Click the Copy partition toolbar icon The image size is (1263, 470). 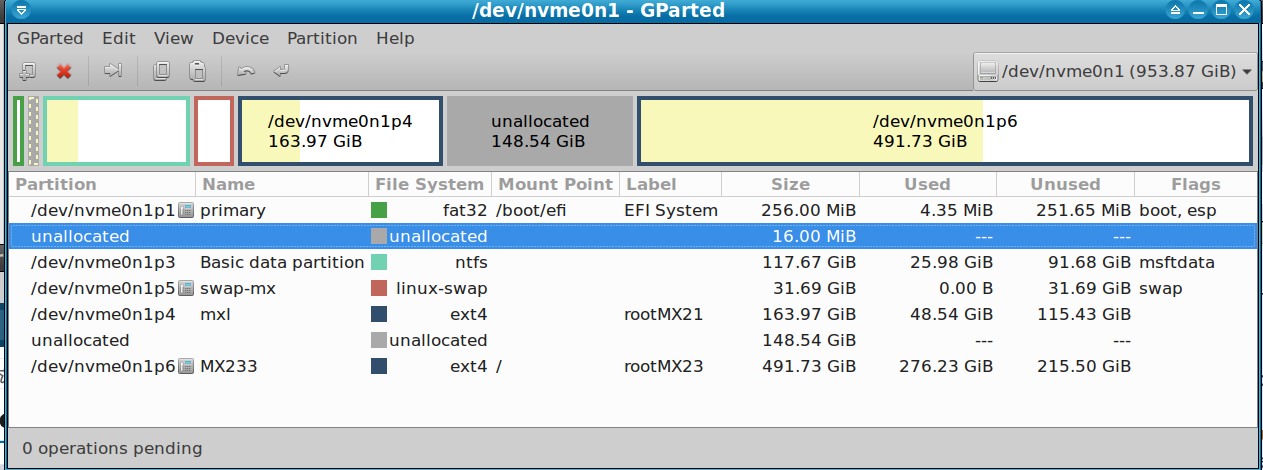161,71
